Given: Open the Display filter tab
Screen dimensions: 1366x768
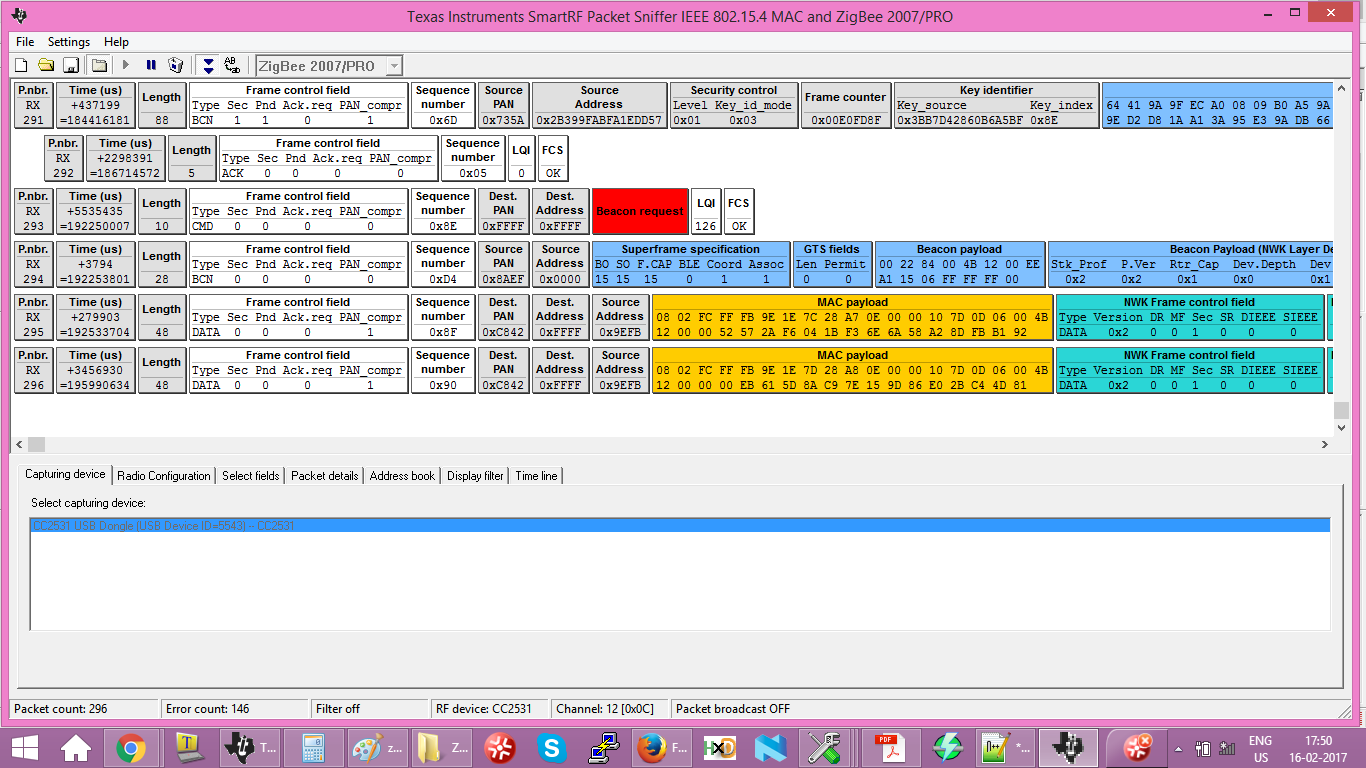Looking at the screenshot, I should (475, 476).
